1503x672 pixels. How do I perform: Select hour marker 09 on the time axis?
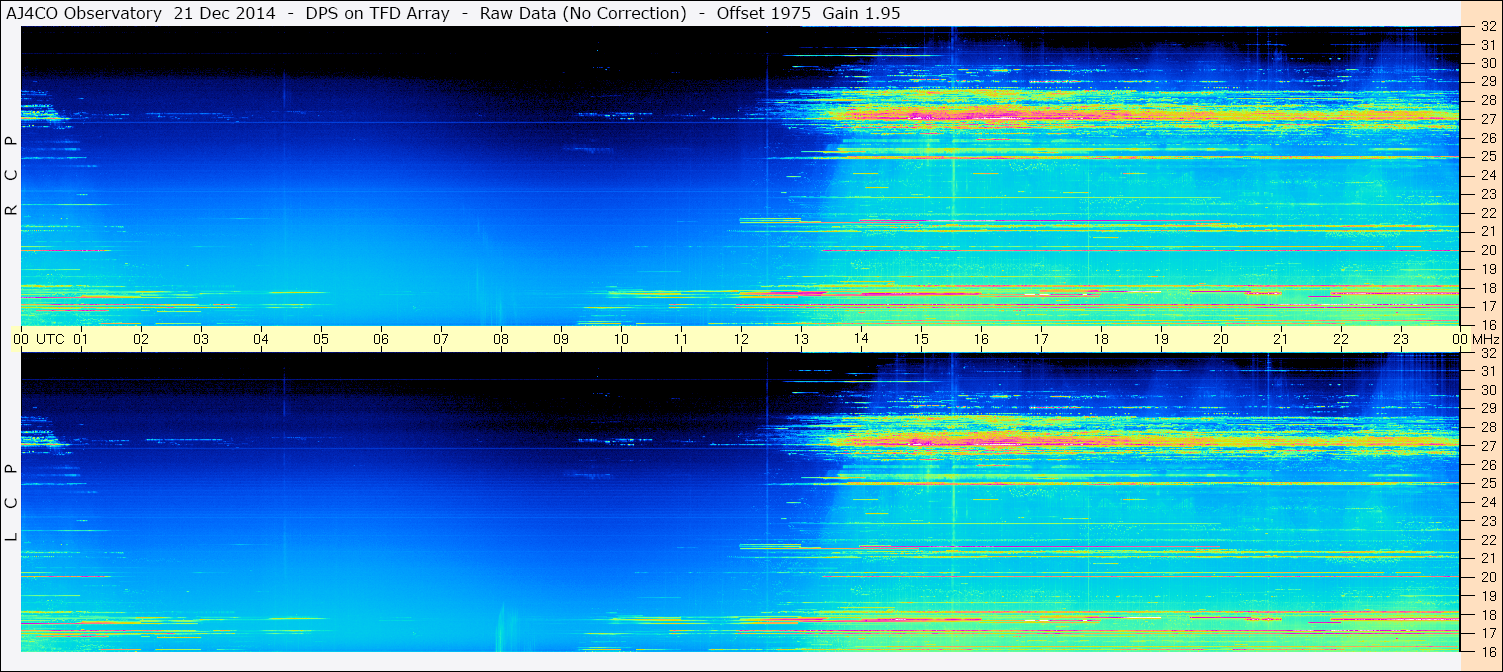(561, 339)
